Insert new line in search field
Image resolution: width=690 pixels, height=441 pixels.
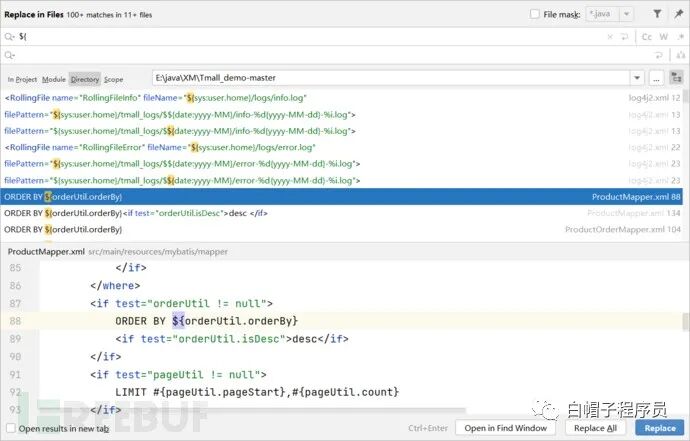pos(624,37)
